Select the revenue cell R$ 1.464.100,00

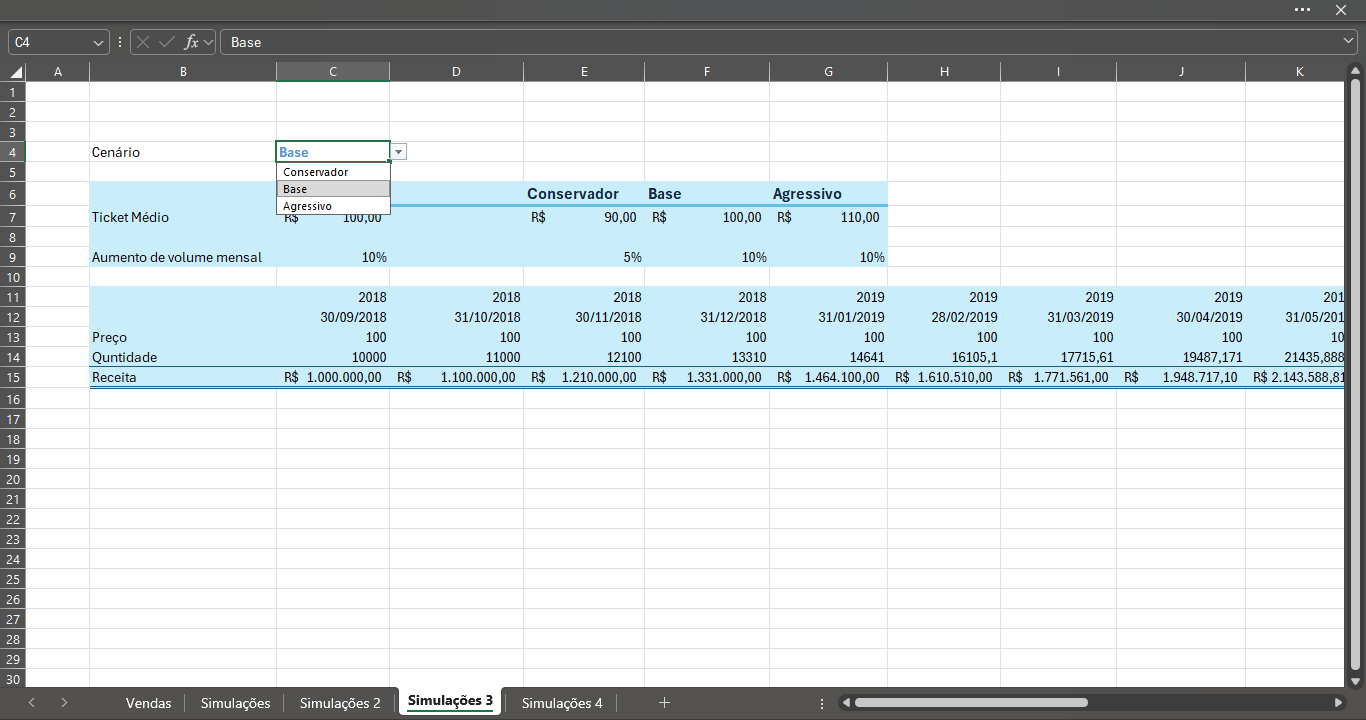point(828,378)
